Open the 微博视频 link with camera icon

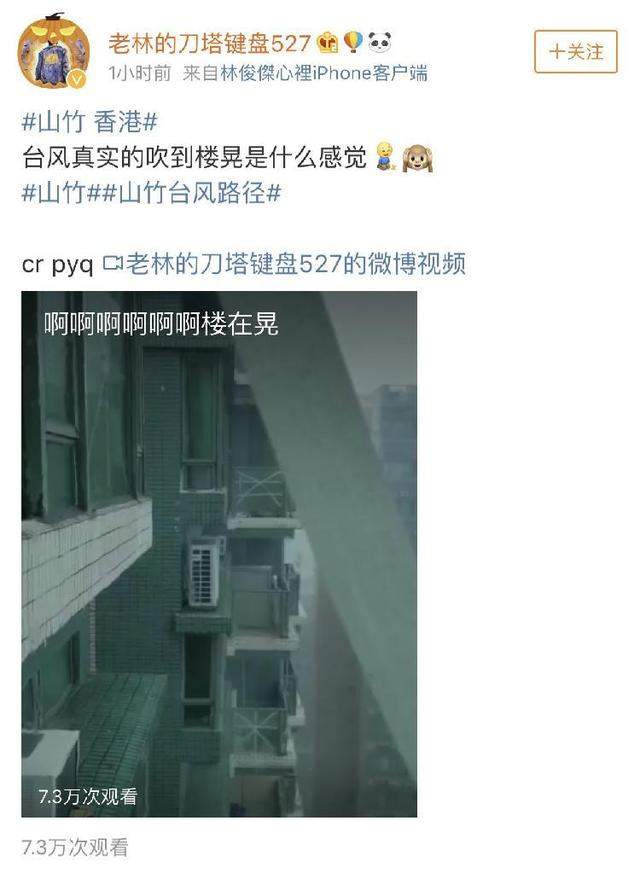click(284, 264)
